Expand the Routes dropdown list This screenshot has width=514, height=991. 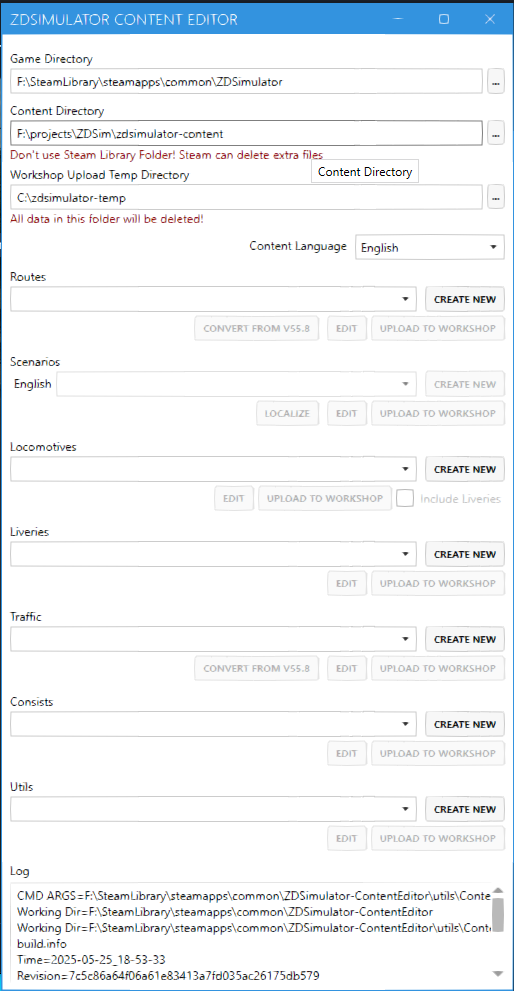(213, 299)
